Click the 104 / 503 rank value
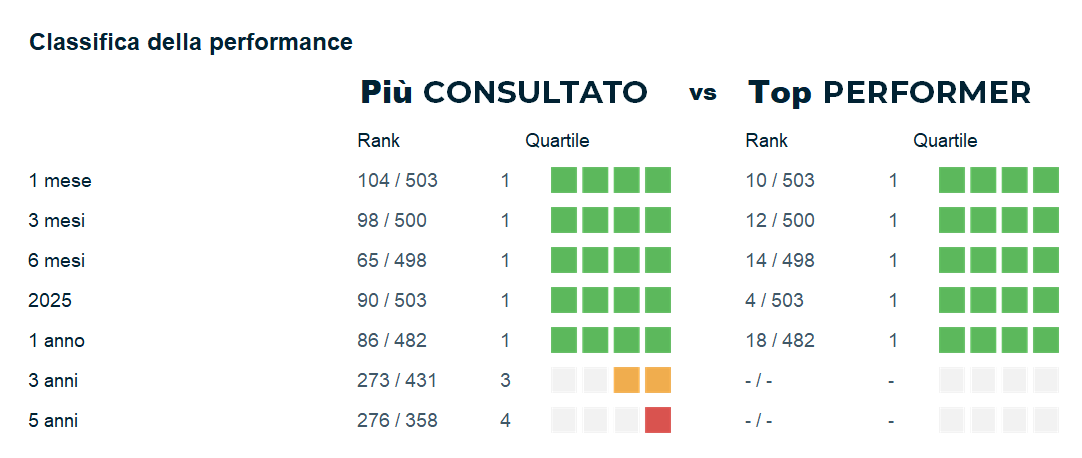1082x458 pixels. tap(397, 181)
